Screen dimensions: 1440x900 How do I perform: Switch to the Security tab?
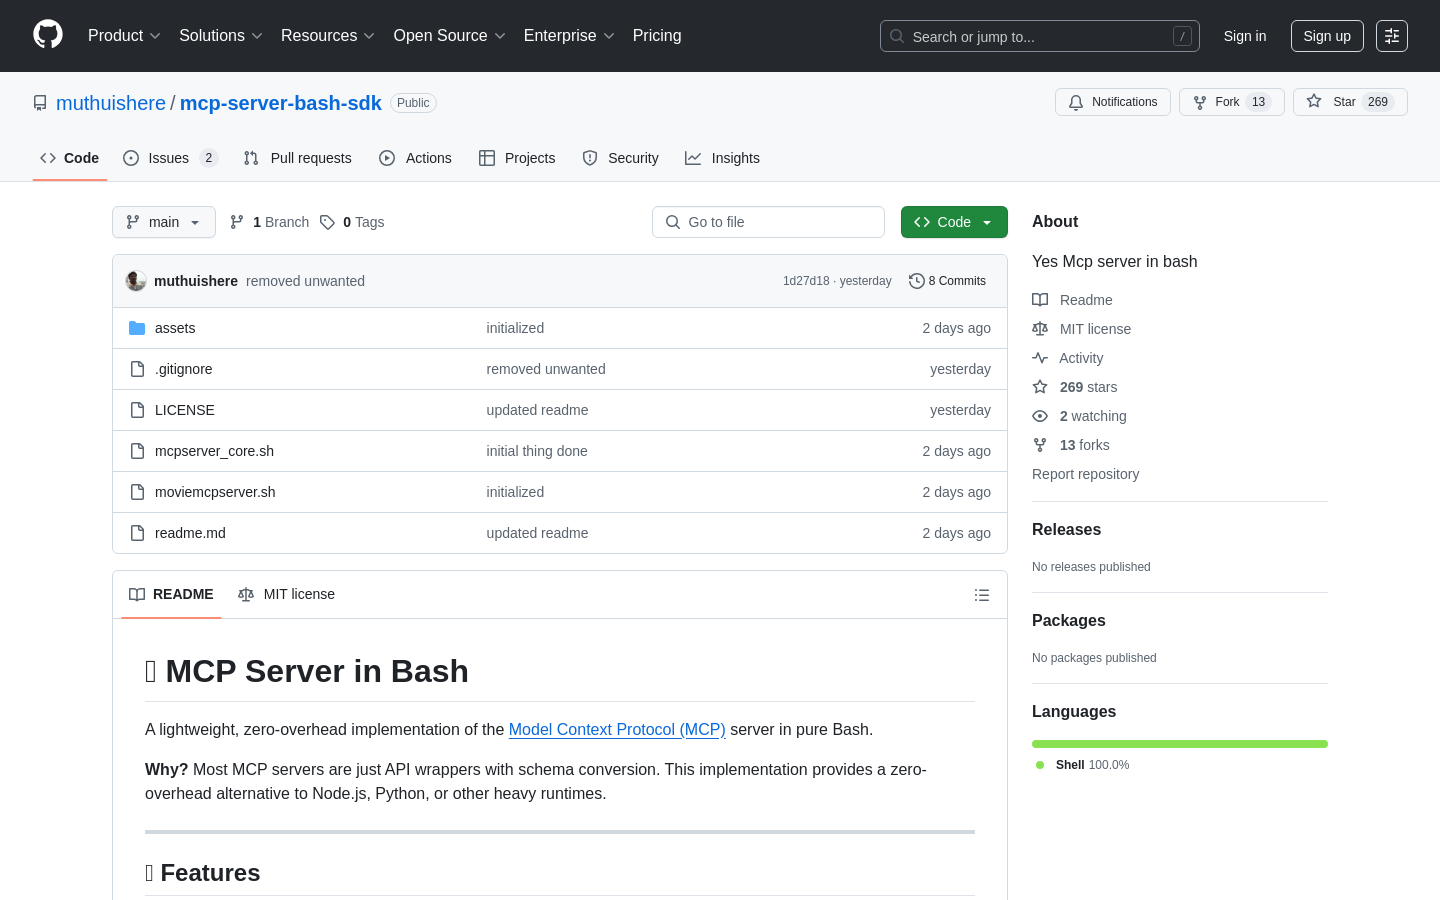click(x=621, y=158)
